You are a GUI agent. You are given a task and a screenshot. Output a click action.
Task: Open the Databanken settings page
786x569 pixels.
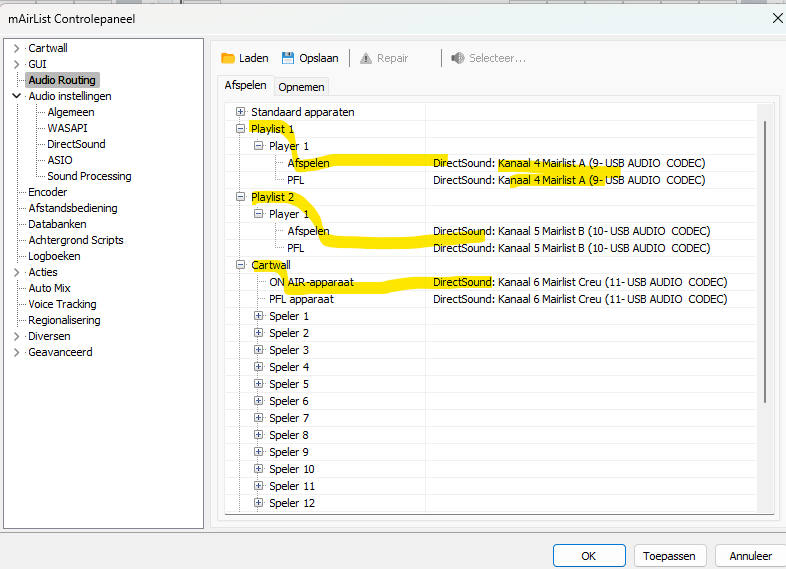[x=57, y=224]
